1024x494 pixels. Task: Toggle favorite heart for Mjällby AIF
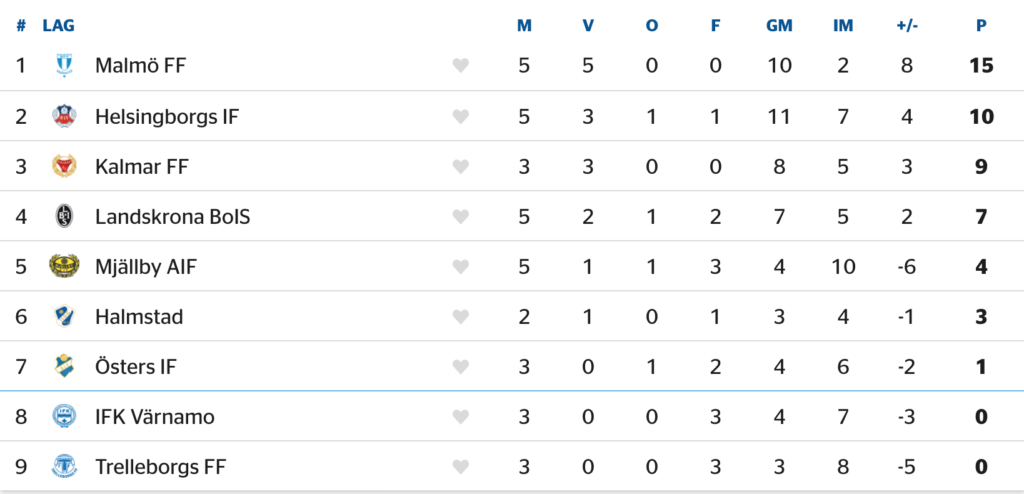point(460,266)
